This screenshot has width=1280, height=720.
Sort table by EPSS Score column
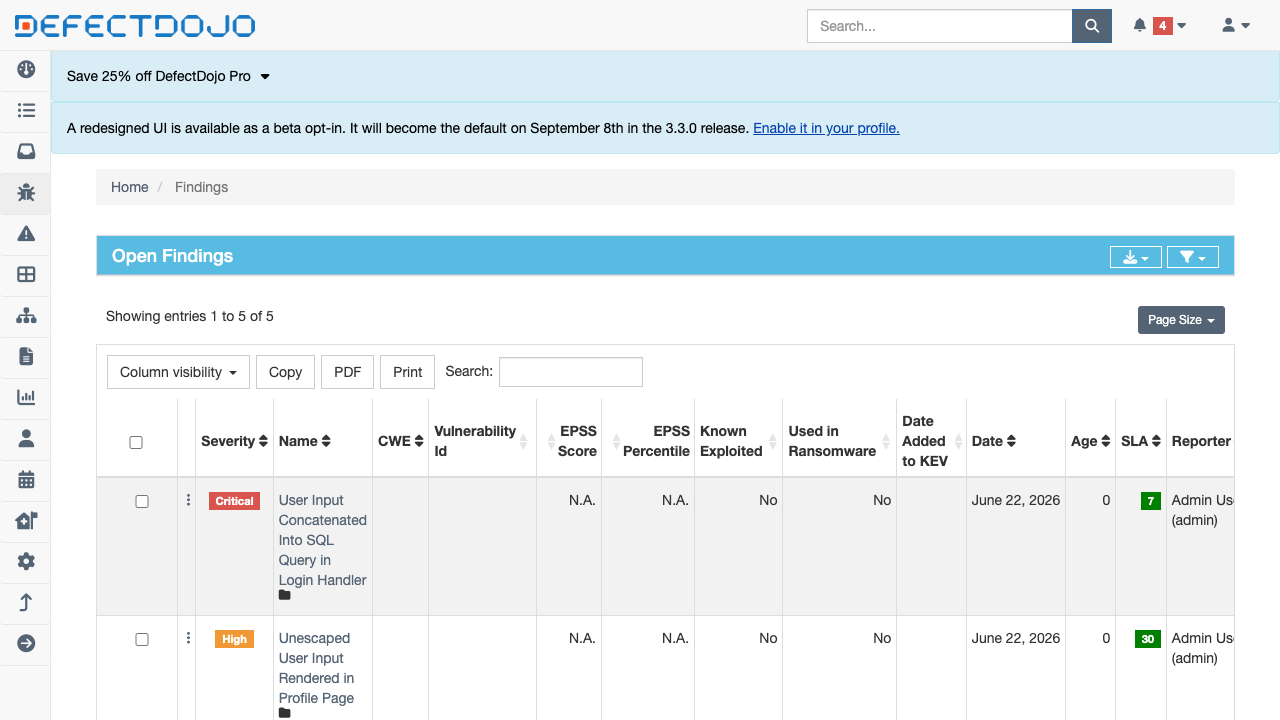point(571,441)
